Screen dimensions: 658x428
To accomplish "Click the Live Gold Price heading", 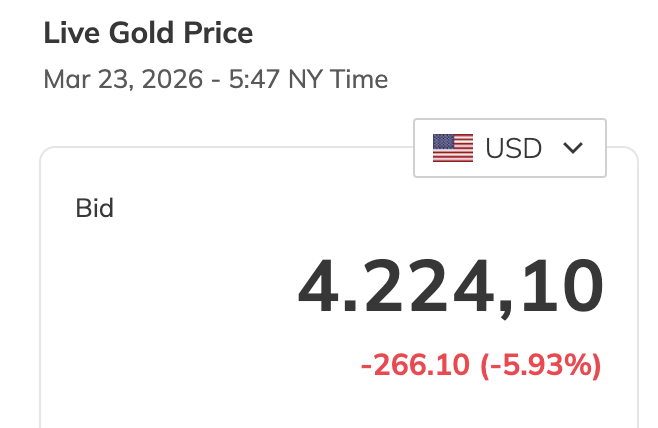I will tap(148, 34).
